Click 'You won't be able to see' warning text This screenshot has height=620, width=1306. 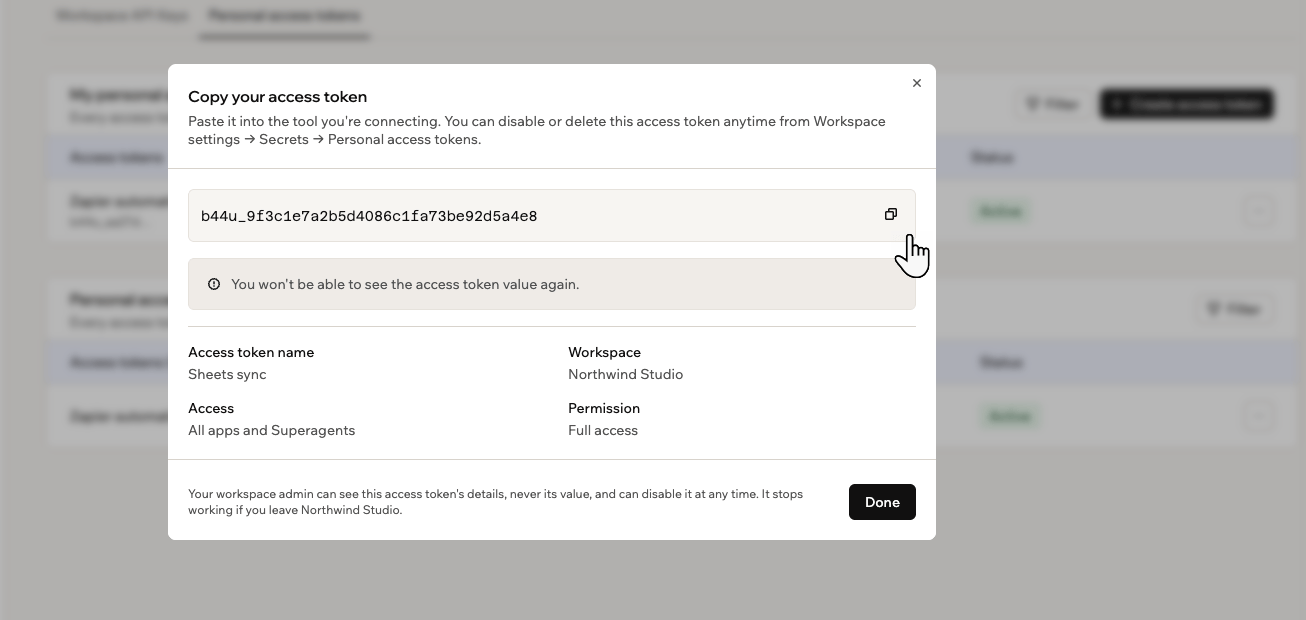tap(405, 284)
